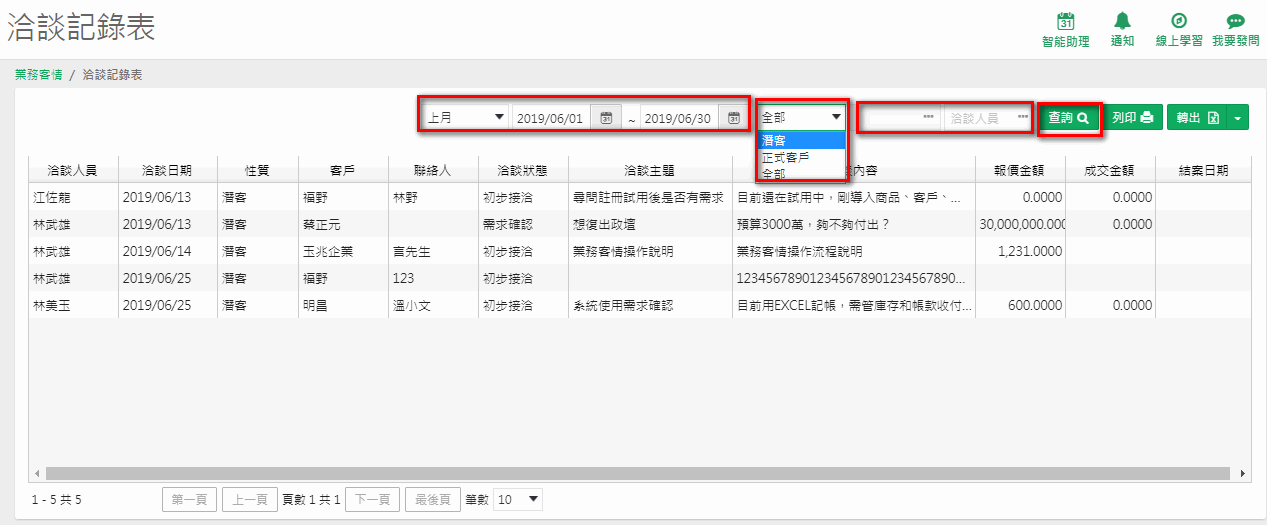Open start date calendar picker icon
Image resolution: width=1267 pixels, height=525 pixels.
click(x=606, y=118)
